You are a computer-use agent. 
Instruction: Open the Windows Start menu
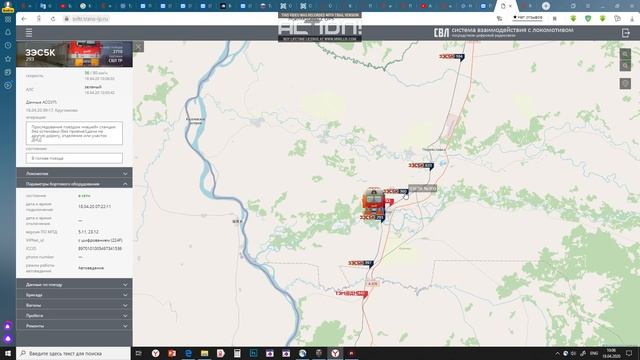[x=8, y=353]
